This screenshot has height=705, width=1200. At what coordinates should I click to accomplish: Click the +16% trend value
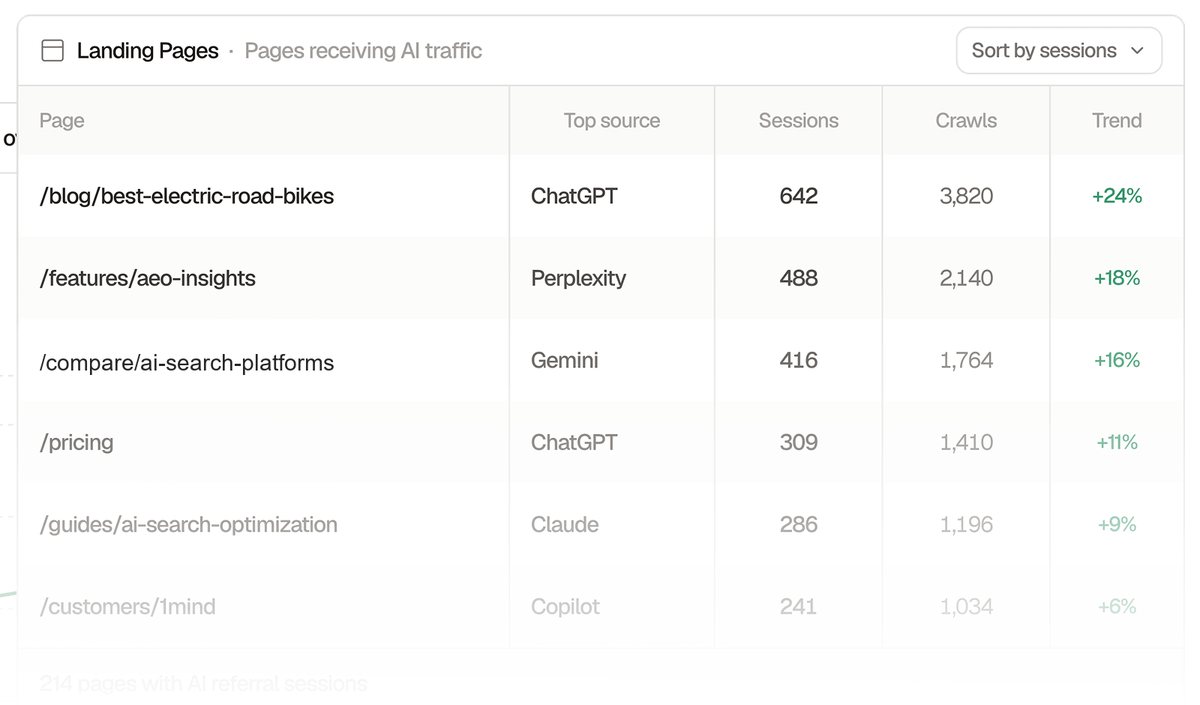(1117, 360)
